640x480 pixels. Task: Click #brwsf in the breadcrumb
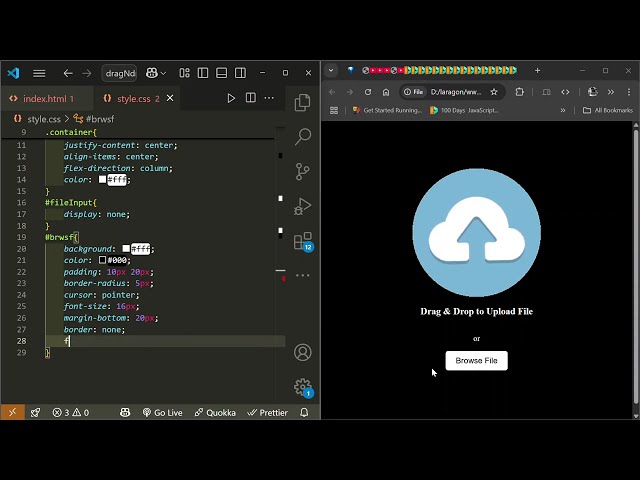coord(100,119)
